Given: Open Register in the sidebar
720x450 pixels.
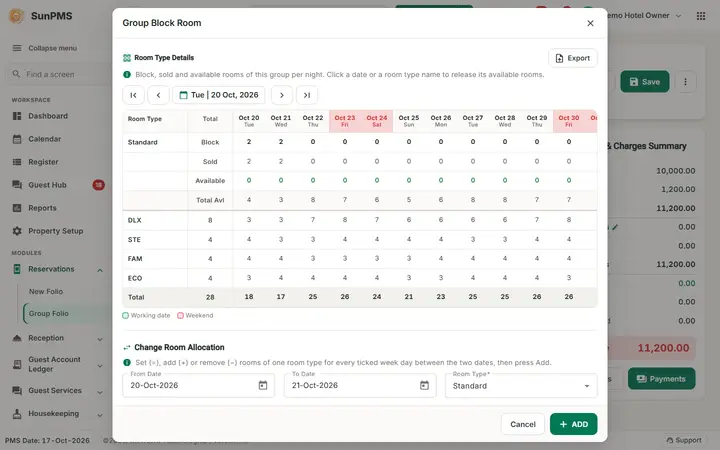Looking at the screenshot, I should [43, 162].
